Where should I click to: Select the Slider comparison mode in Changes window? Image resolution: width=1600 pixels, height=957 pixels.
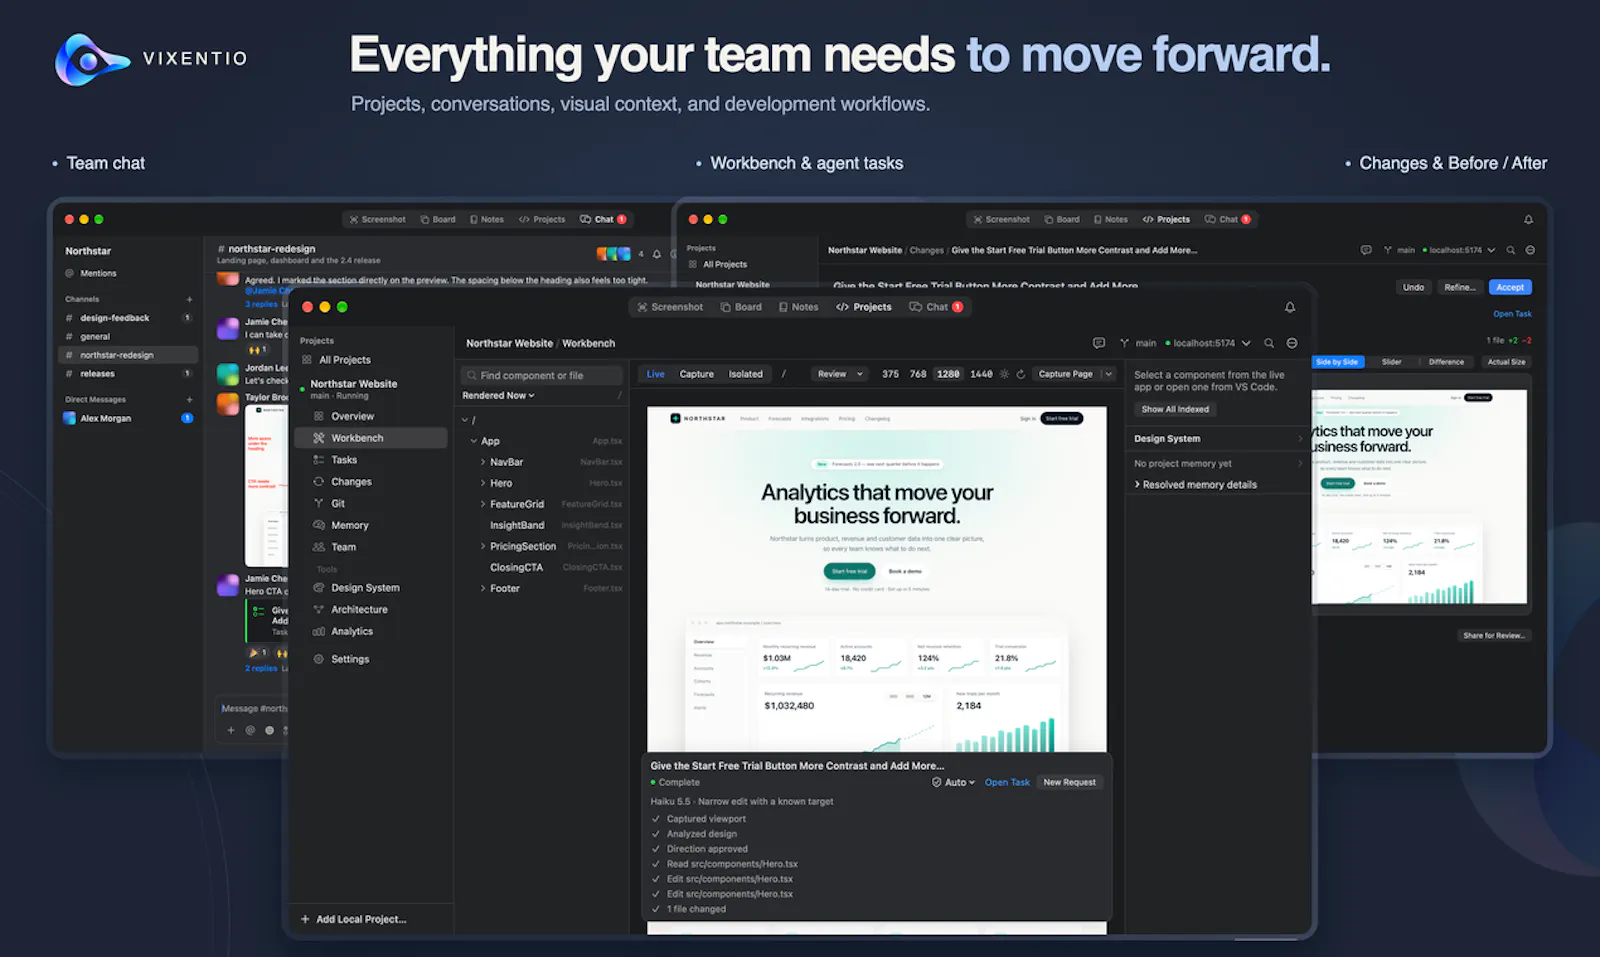click(x=1391, y=362)
